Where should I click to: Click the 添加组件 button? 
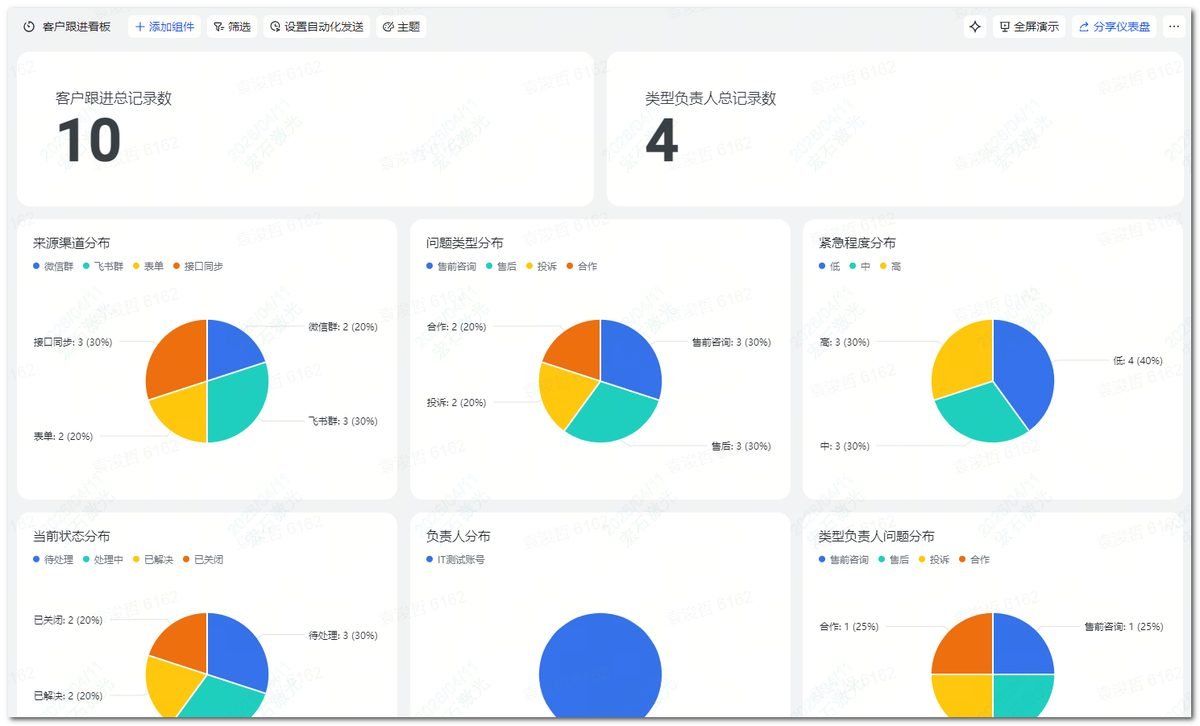[x=164, y=27]
